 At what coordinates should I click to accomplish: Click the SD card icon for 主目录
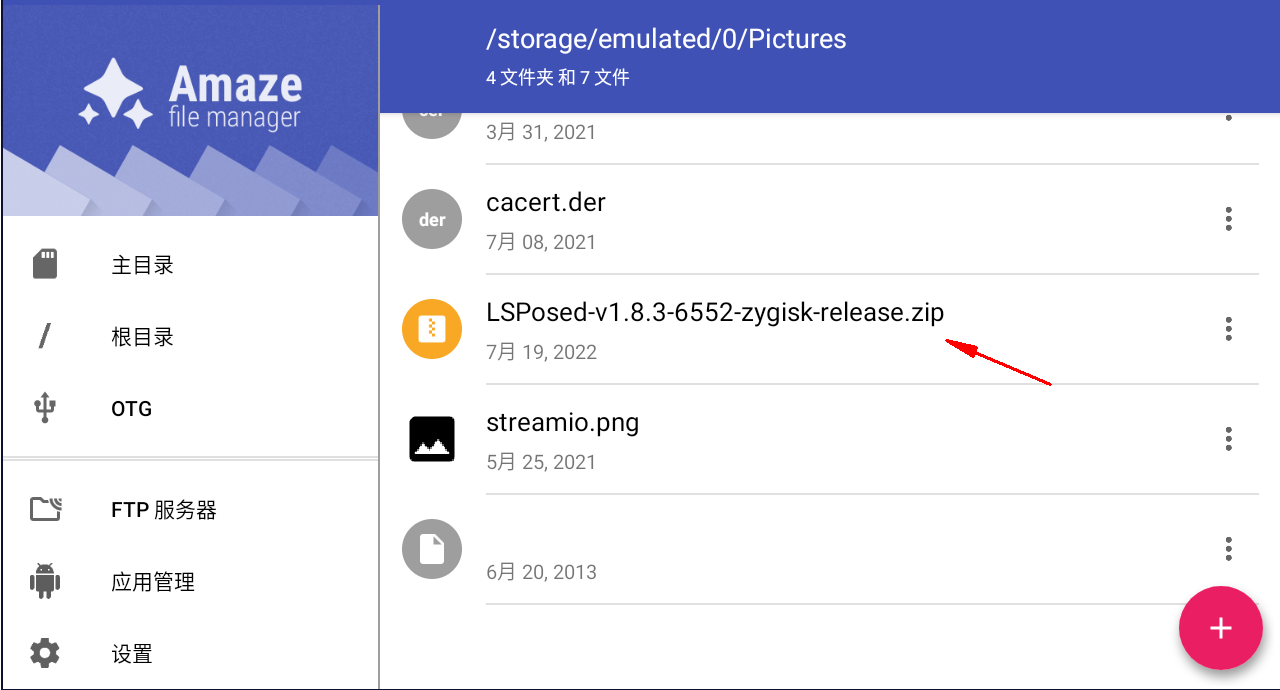[45, 265]
